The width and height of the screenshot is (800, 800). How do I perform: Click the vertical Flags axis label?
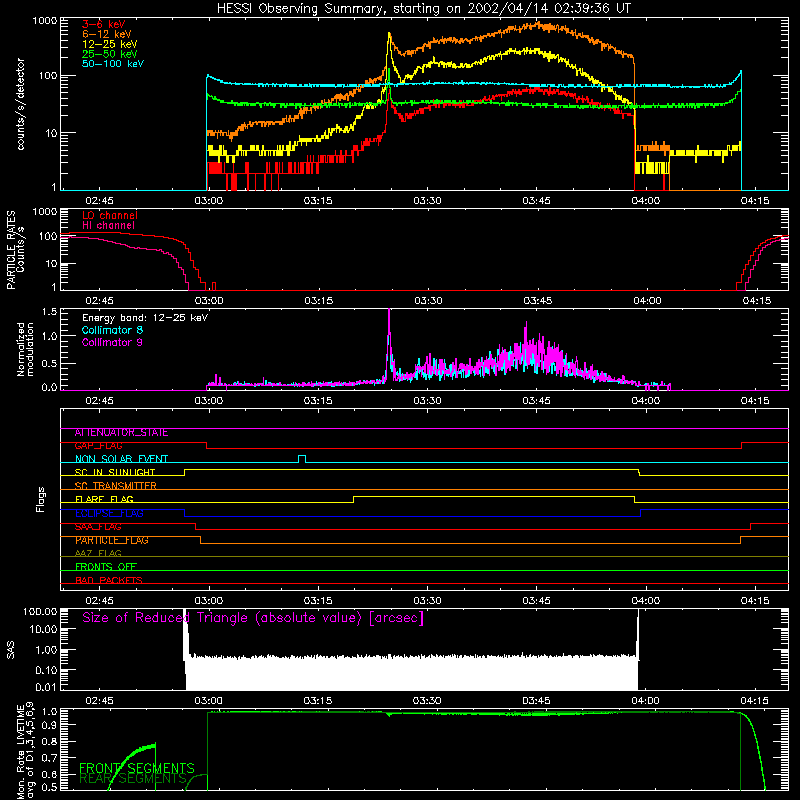pyautogui.click(x=41, y=499)
